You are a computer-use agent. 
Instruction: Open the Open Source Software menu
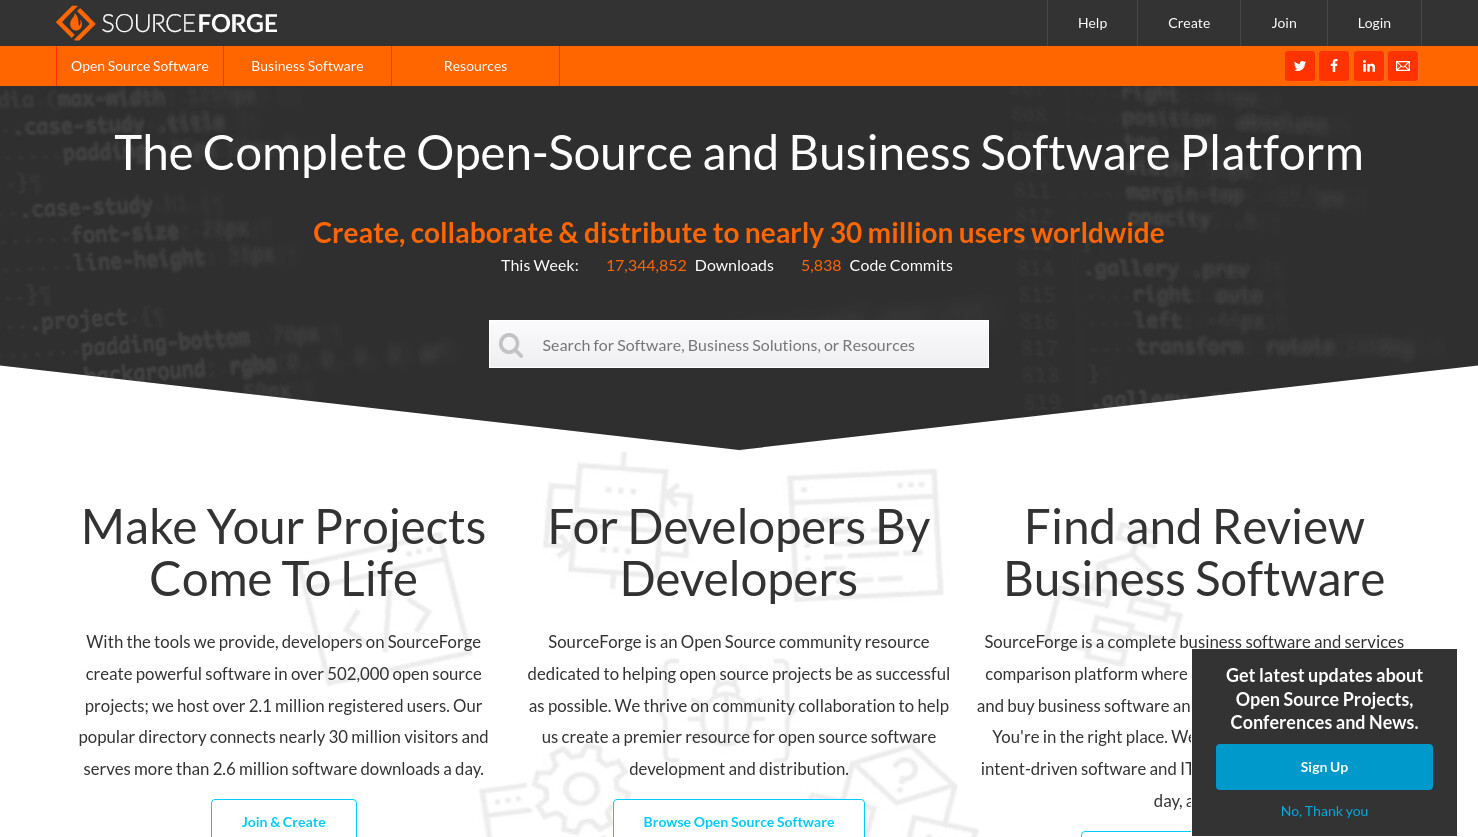point(140,66)
